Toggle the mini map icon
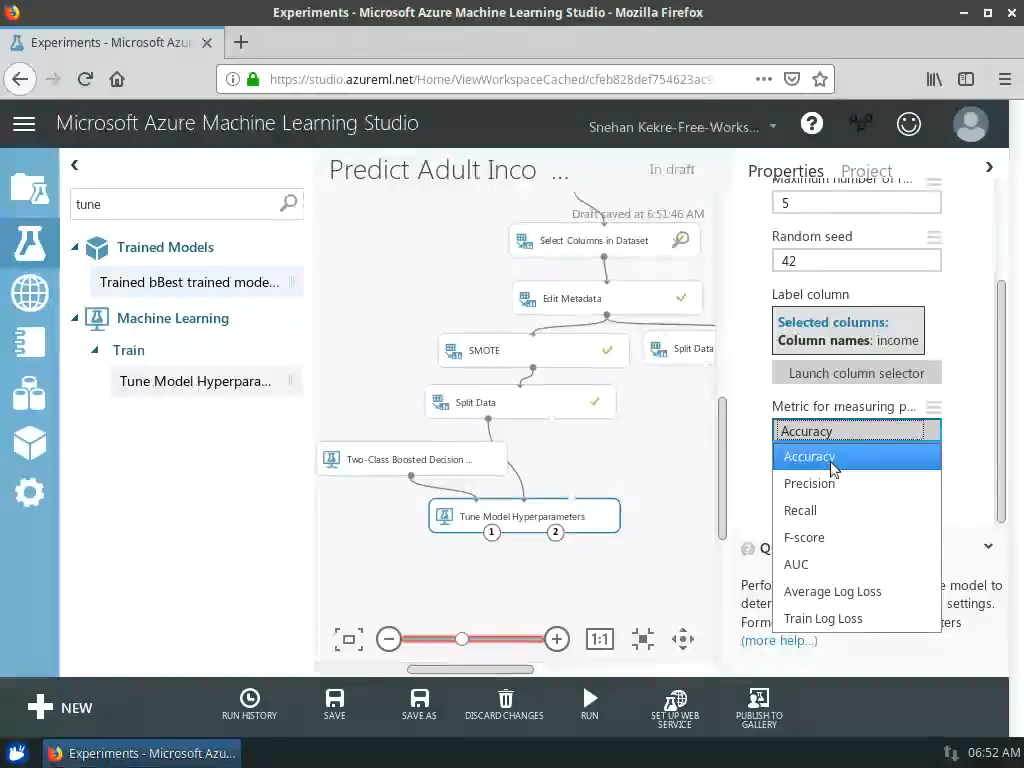This screenshot has height=768, width=1024. pos(348,639)
